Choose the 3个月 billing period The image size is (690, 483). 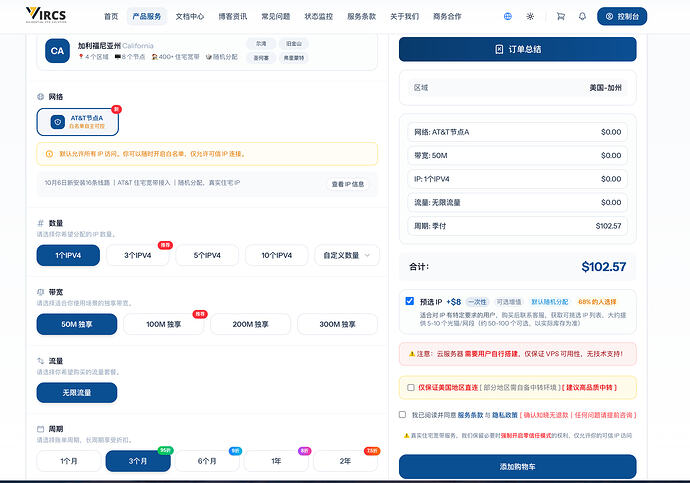[x=138, y=461]
